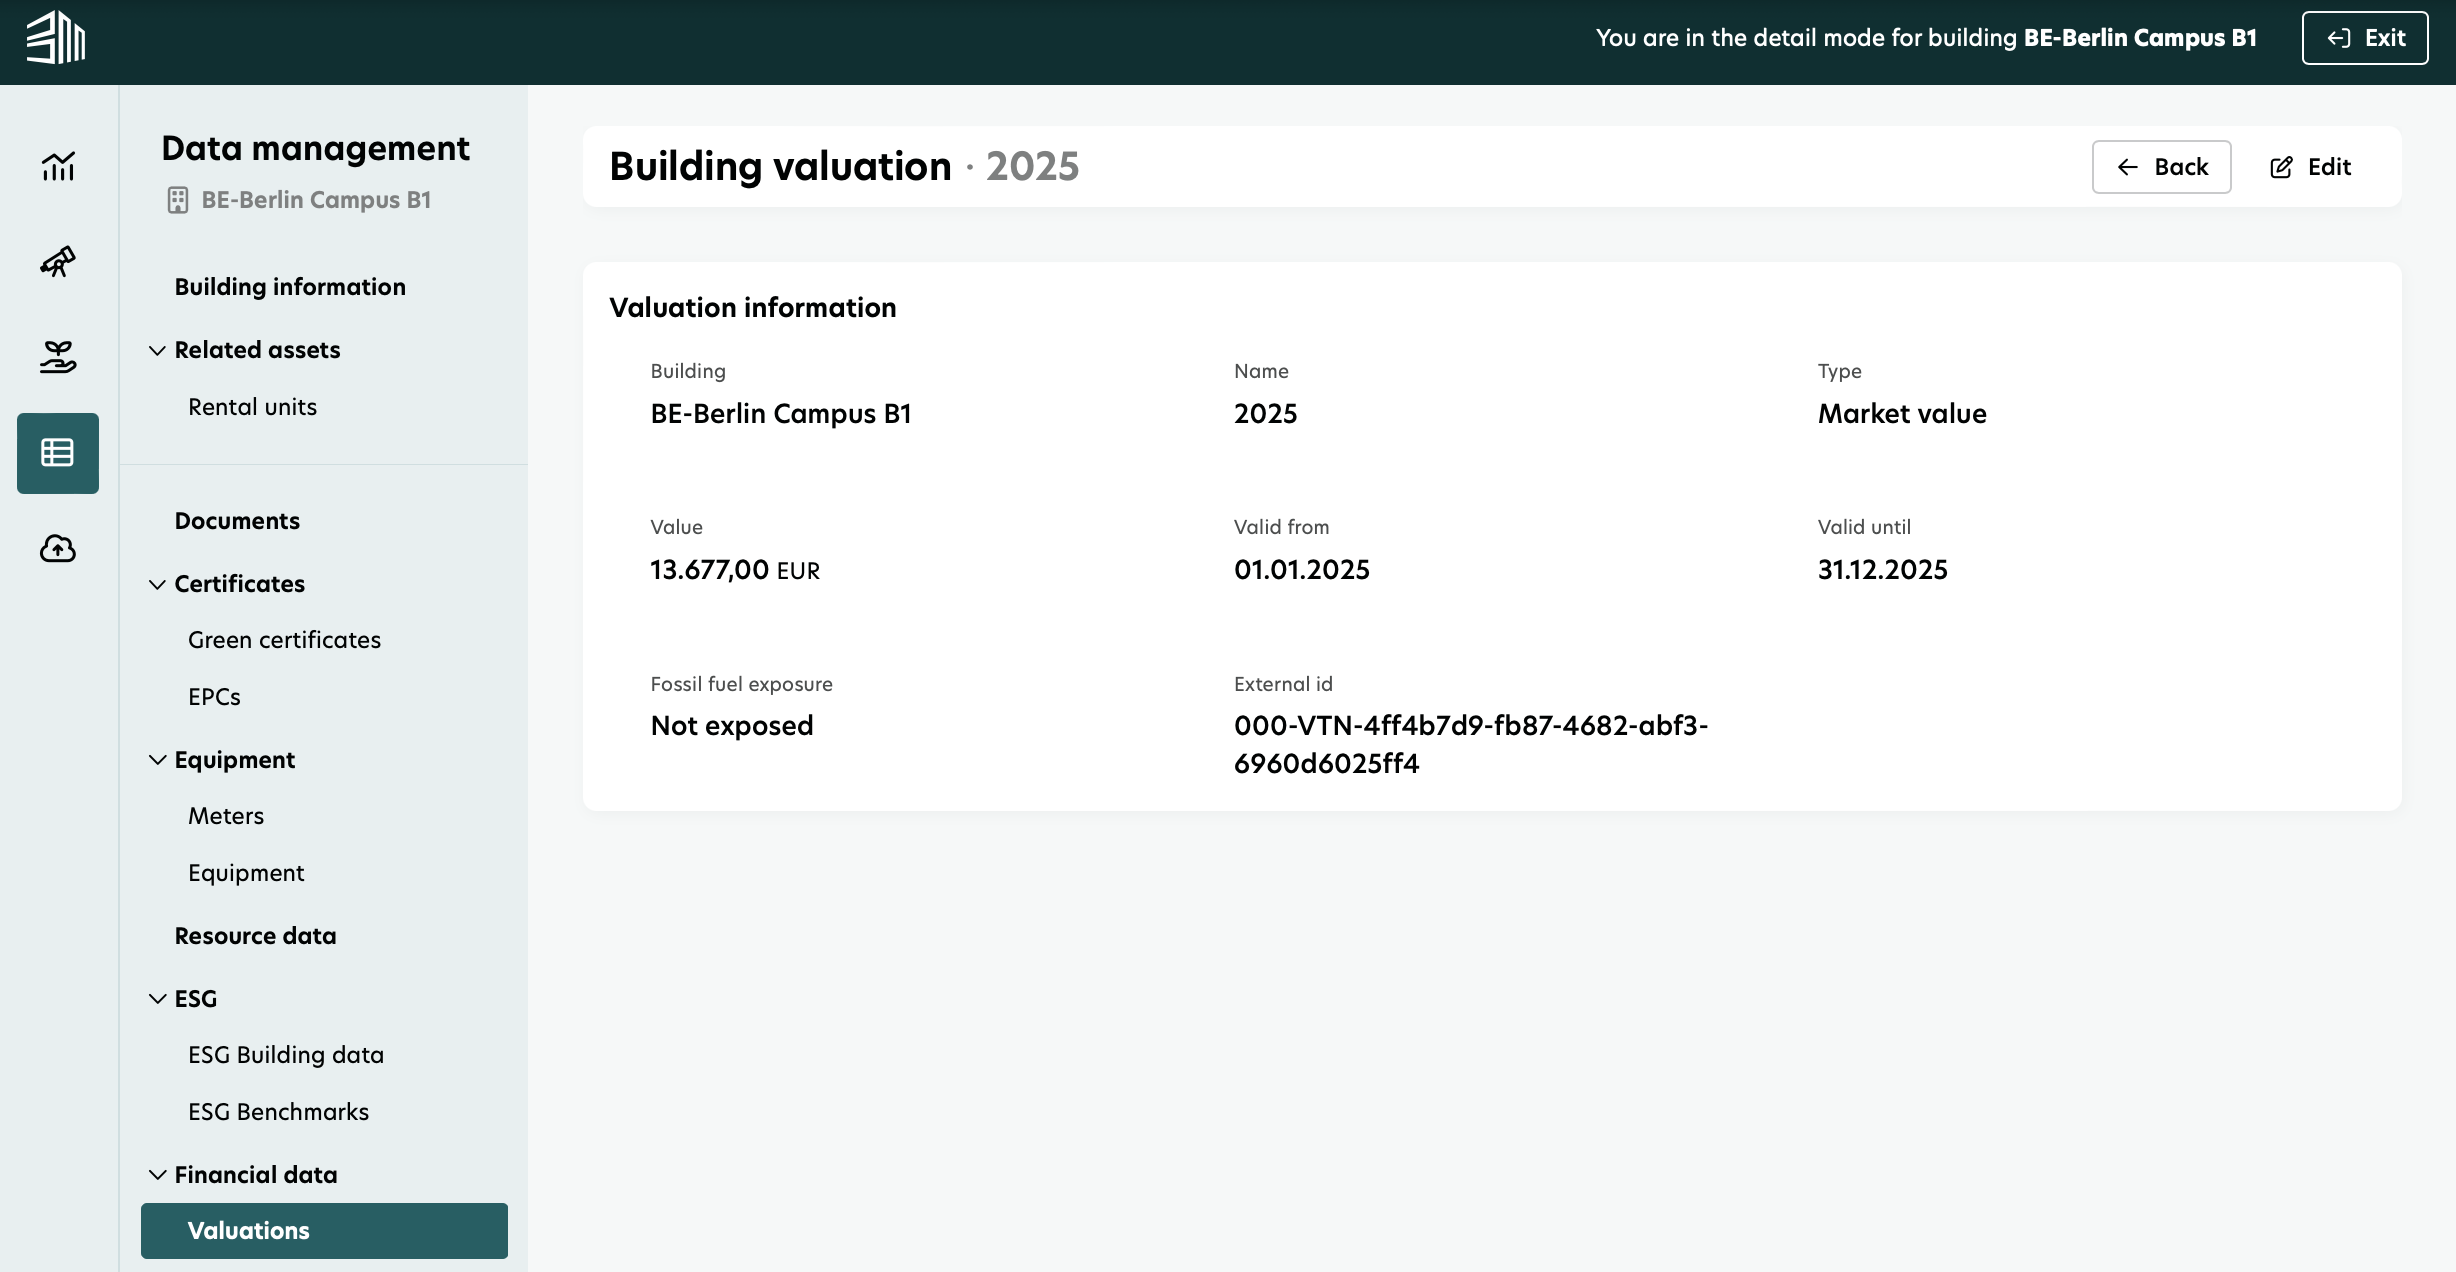Image resolution: width=2456 pixels, height=1272 pixels.
Task: Collapse the ESG section
Action: click(x=158, y=998)
